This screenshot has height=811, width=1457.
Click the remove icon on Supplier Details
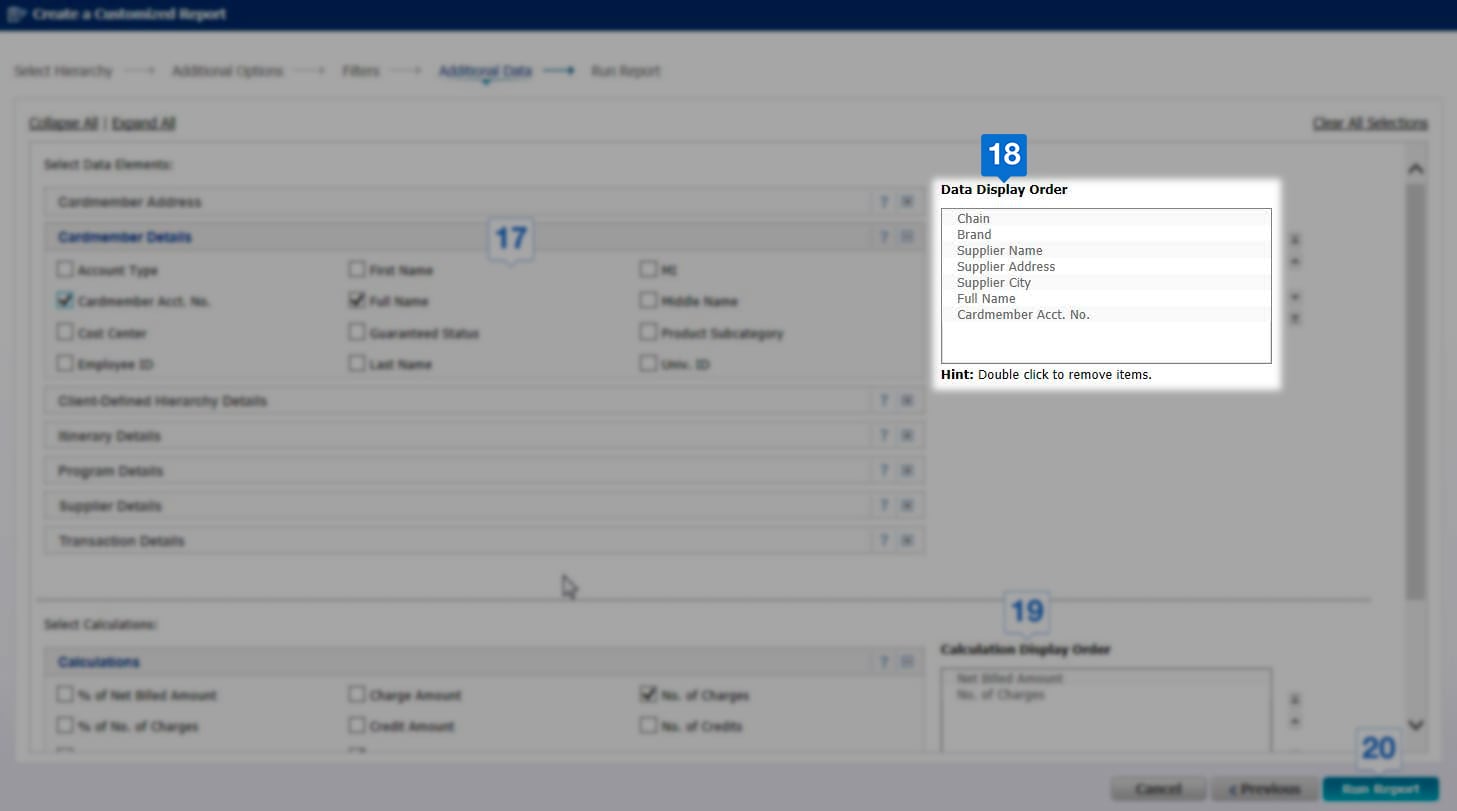pyautogui.click(x=907, y=505)
